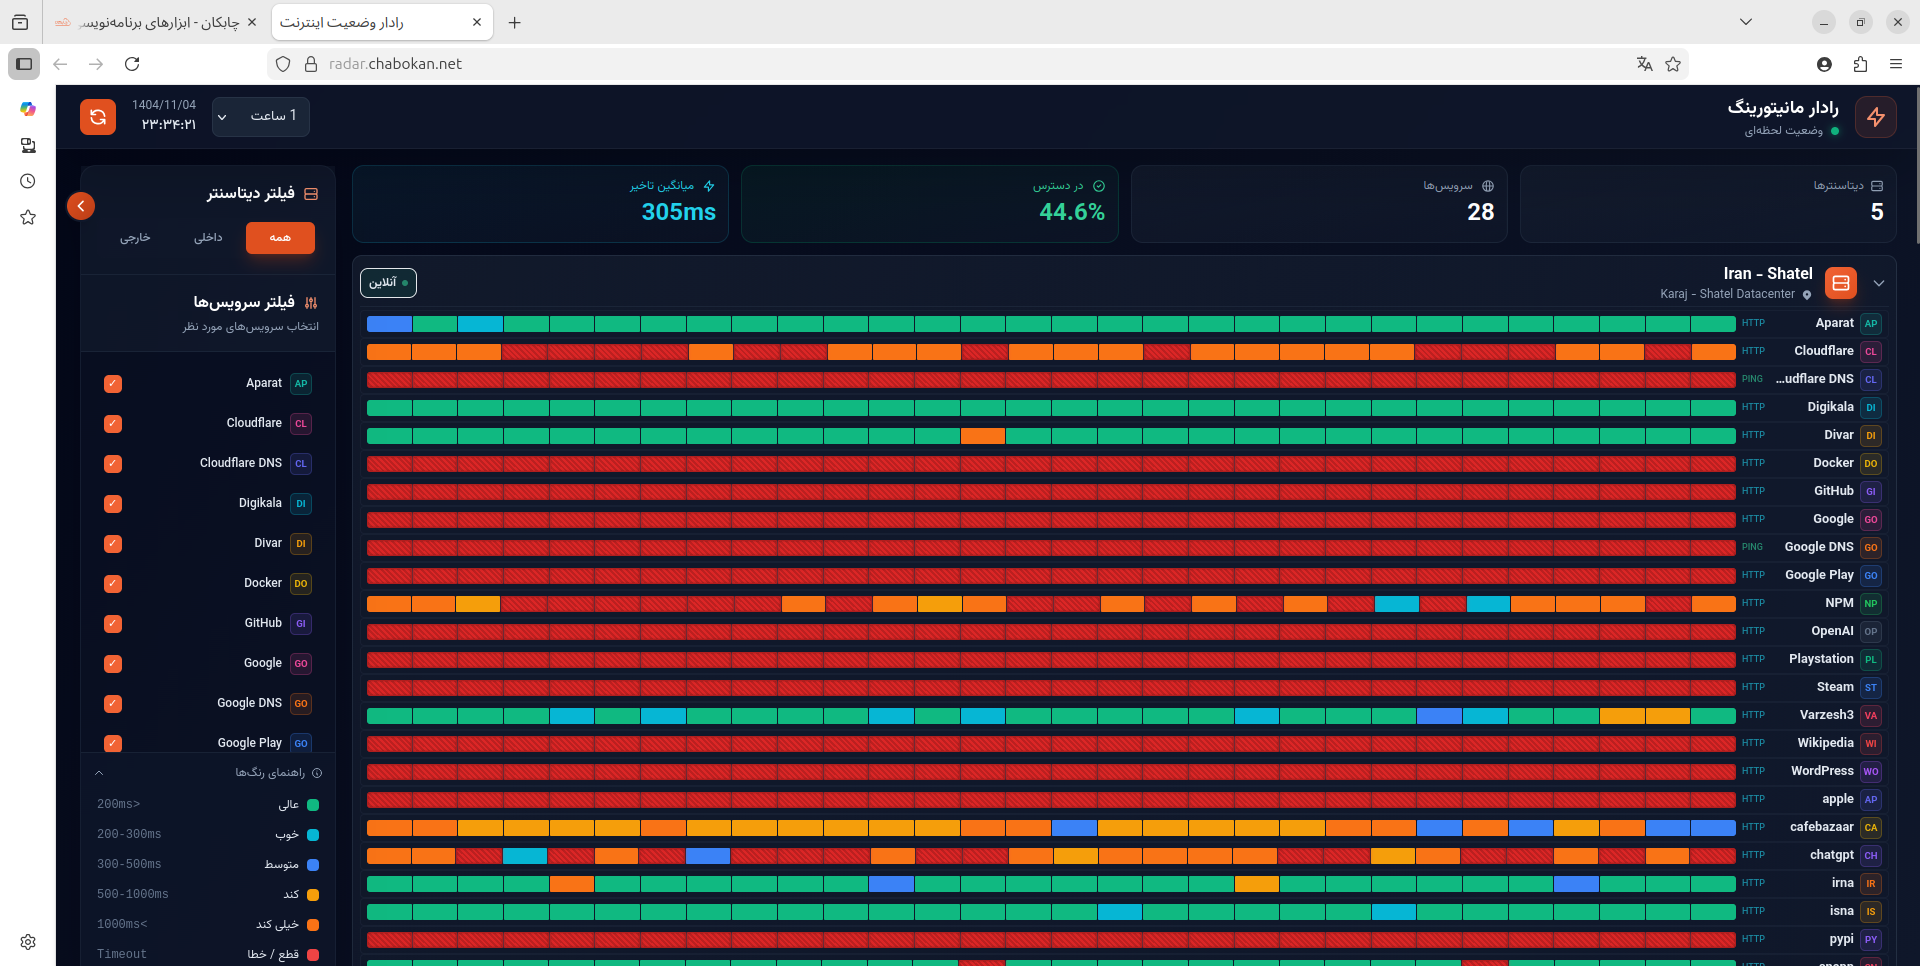Open the 1 ساعت time range dropdown
Image resolution: width=1920 pixels, height=966 pixels.
click(261, 116)
